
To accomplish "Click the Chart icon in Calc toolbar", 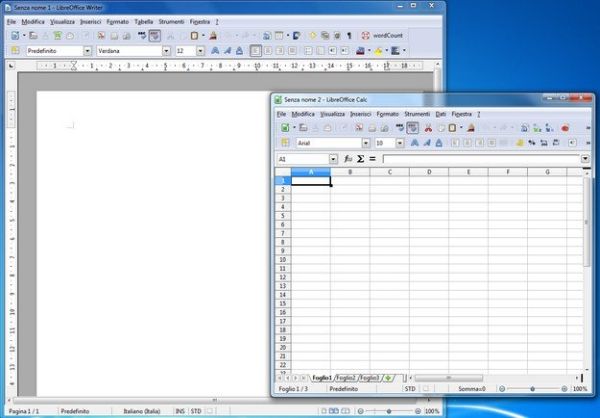I will (565, 128).
